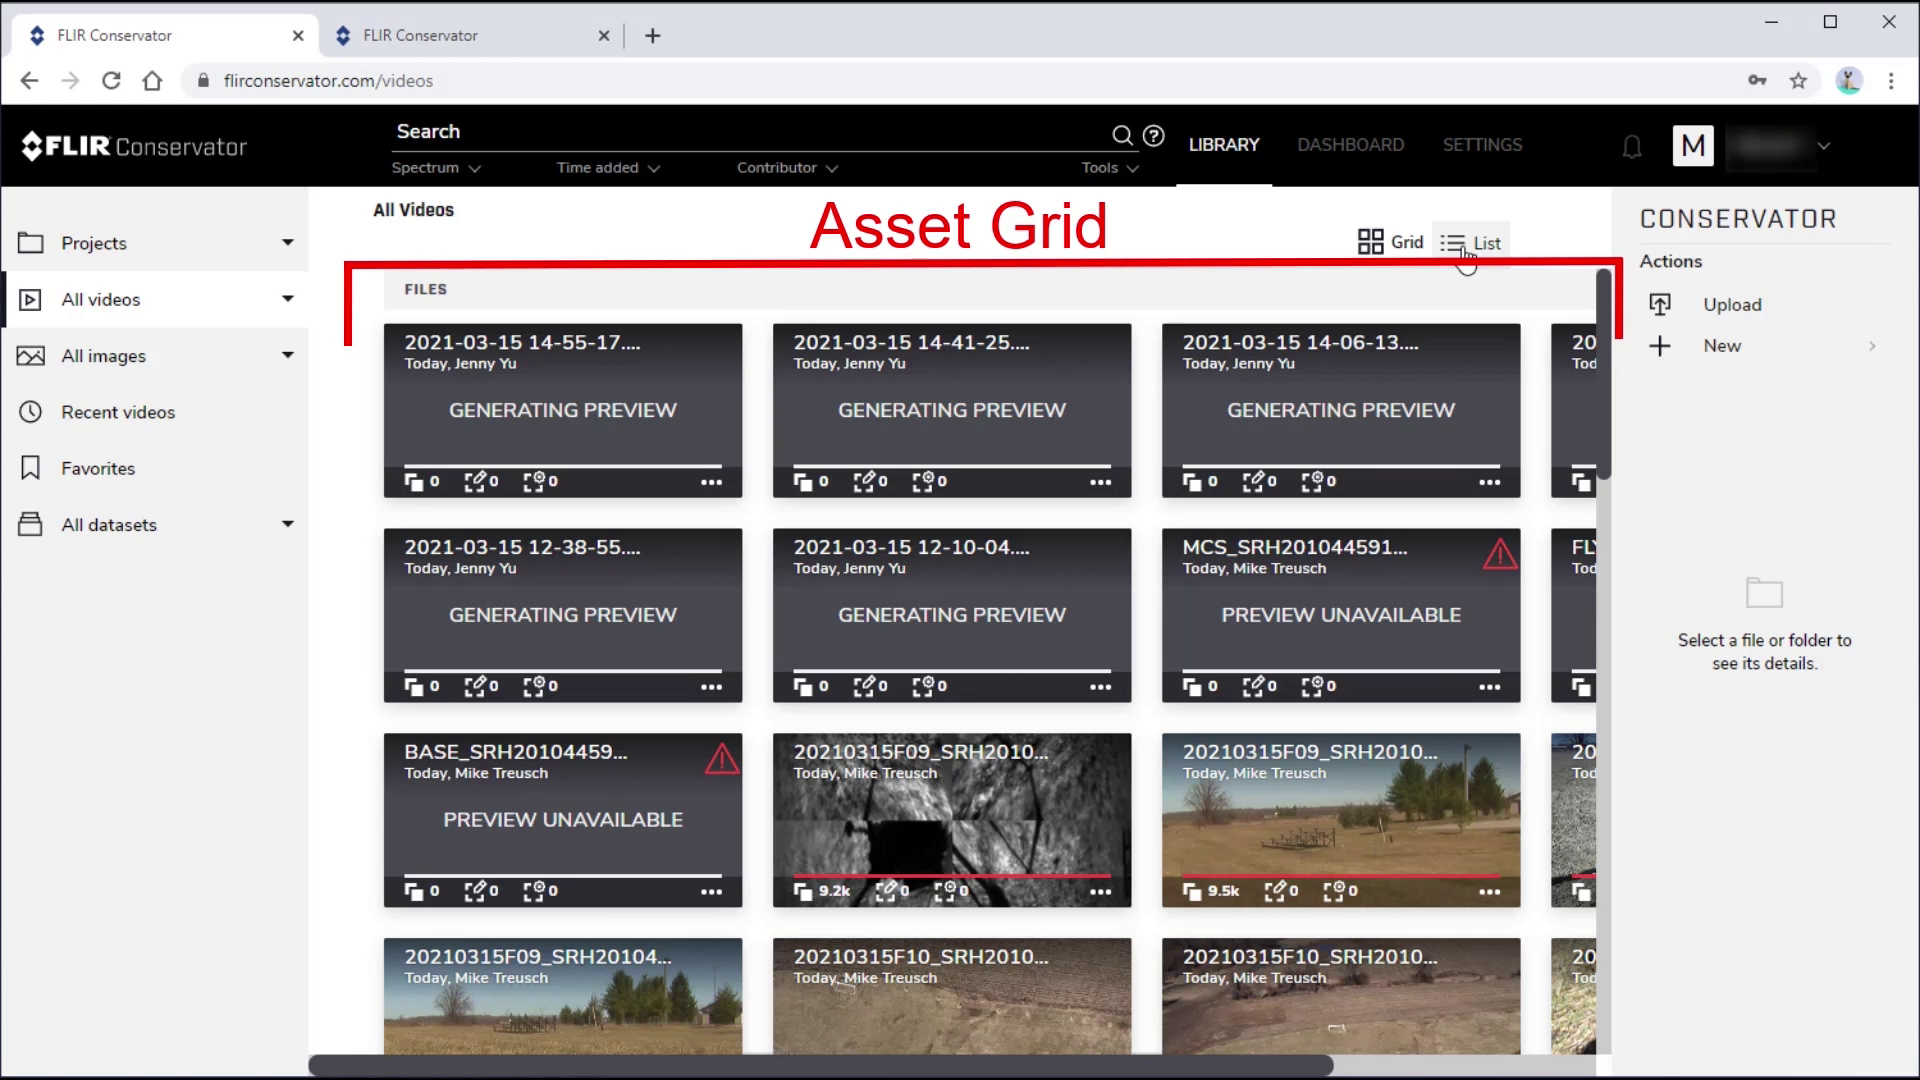Expand the Contributor filter dropdown
Viewport: 1920px width, 1080px height.
point(787,167)
